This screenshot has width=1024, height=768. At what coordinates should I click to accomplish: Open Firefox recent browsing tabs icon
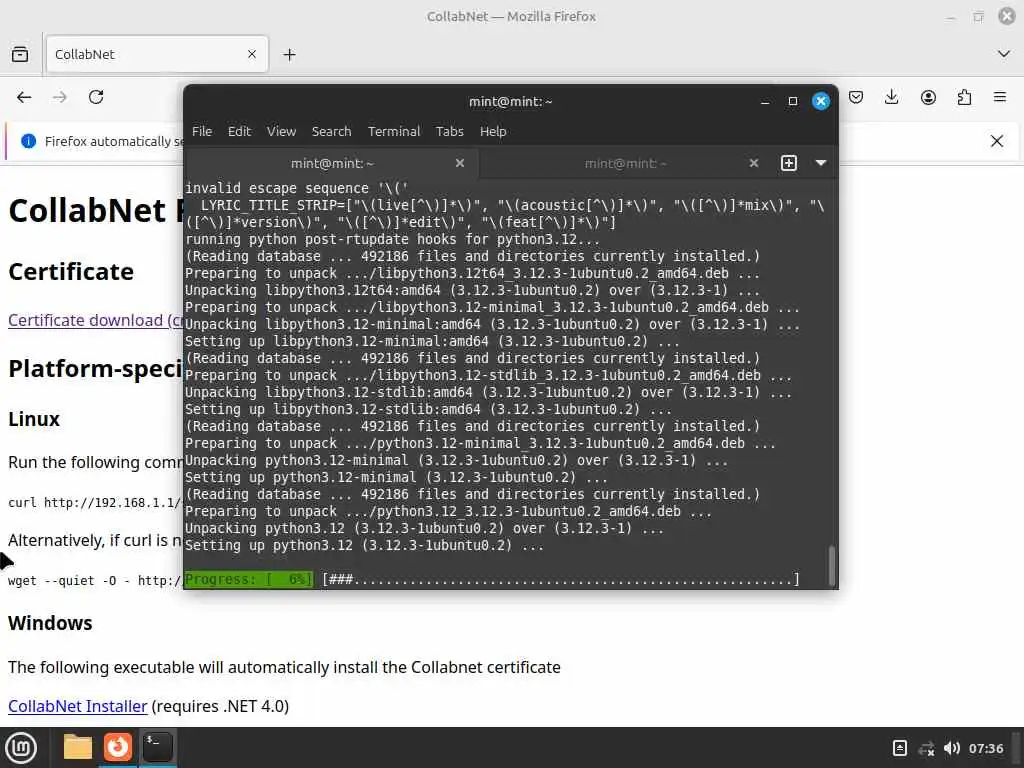pos(20,54)
